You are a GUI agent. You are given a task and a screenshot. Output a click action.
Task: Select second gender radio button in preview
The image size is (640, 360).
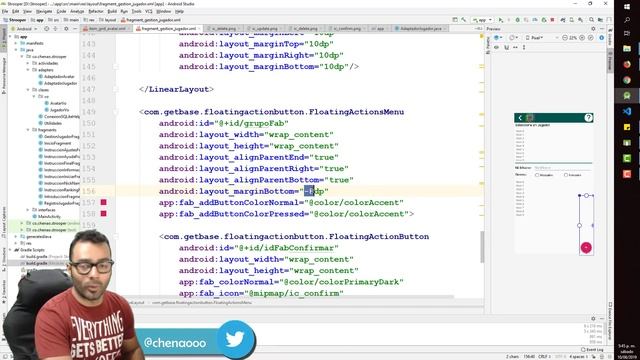click(566, 175)
